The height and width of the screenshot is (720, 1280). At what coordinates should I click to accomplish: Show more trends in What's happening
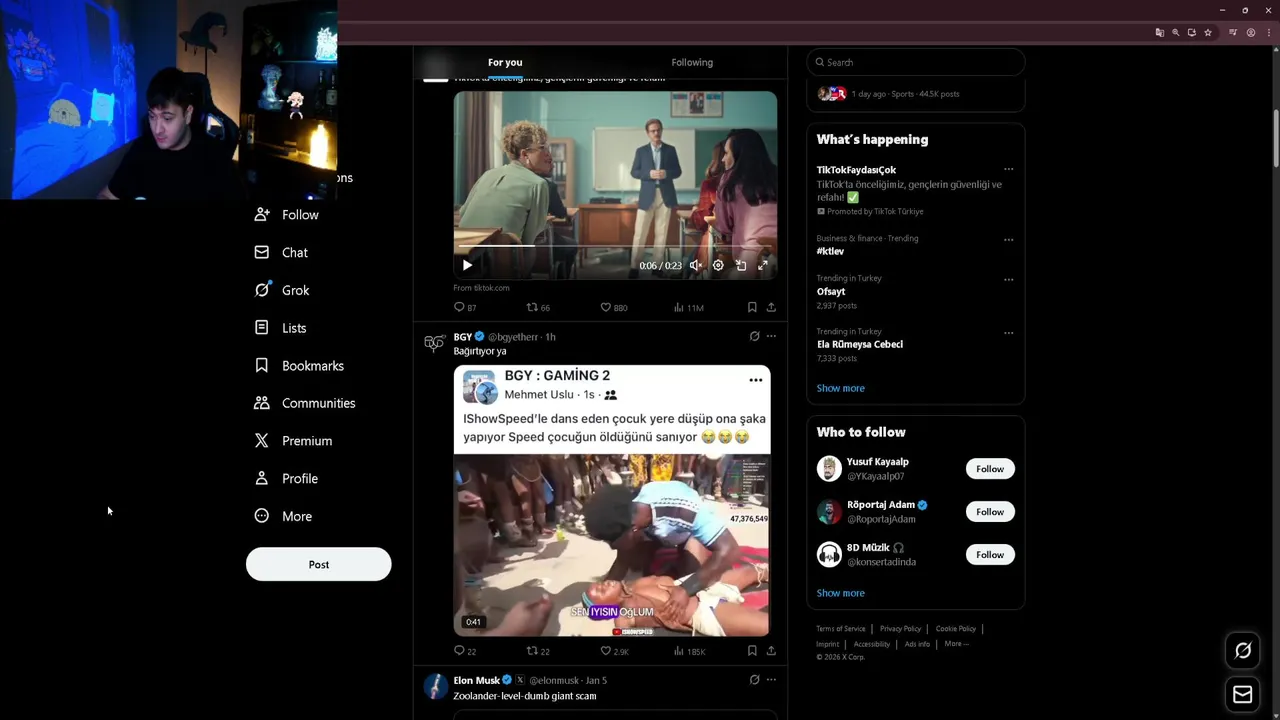pos(840,388)
